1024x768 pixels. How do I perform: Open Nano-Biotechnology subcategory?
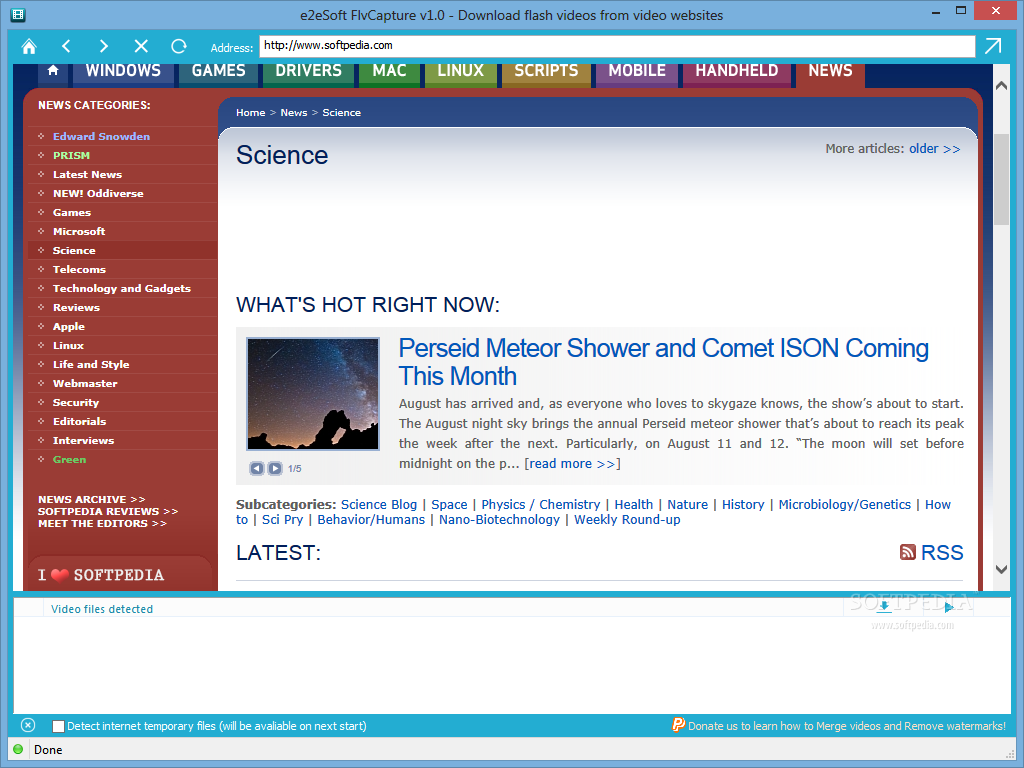[500, 519]
